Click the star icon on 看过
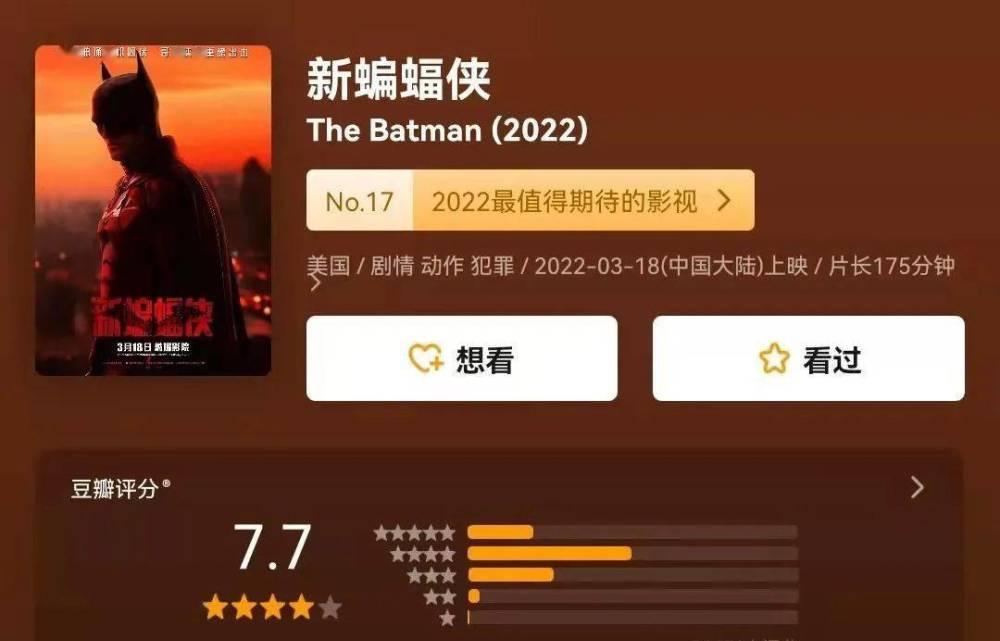Viewport: 1000px width, 641px height. pyautogui.click(x=774, y=358)
